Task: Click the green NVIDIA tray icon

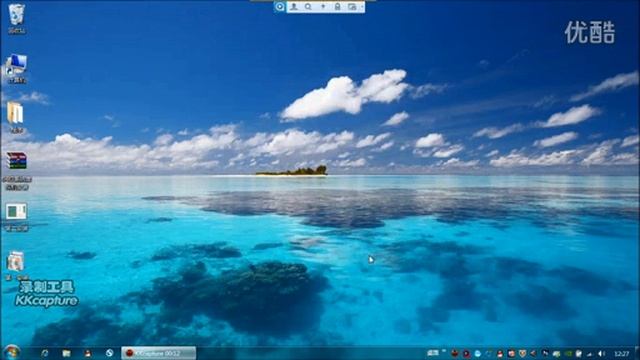Action: (569, 353)
